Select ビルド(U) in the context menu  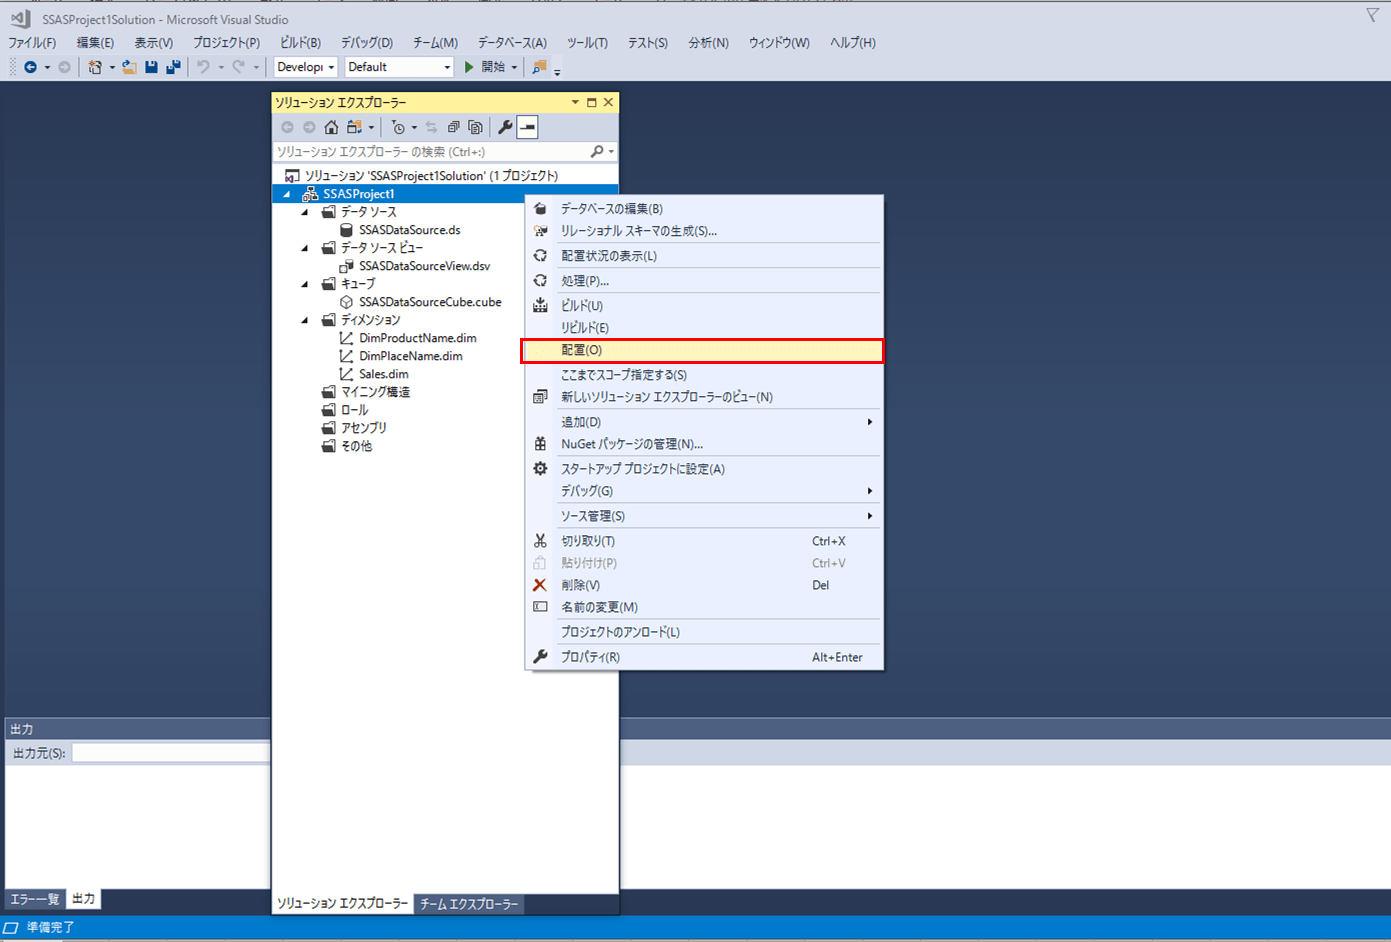click(x=704, y=306)
